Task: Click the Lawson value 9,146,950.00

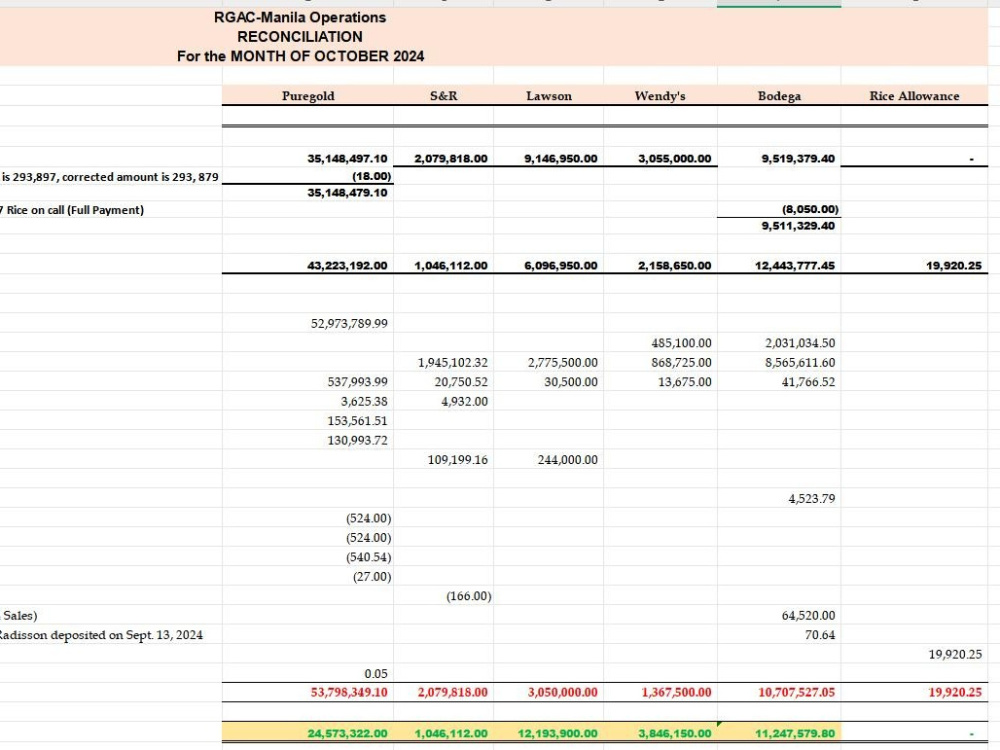Action: coord(561,159)
